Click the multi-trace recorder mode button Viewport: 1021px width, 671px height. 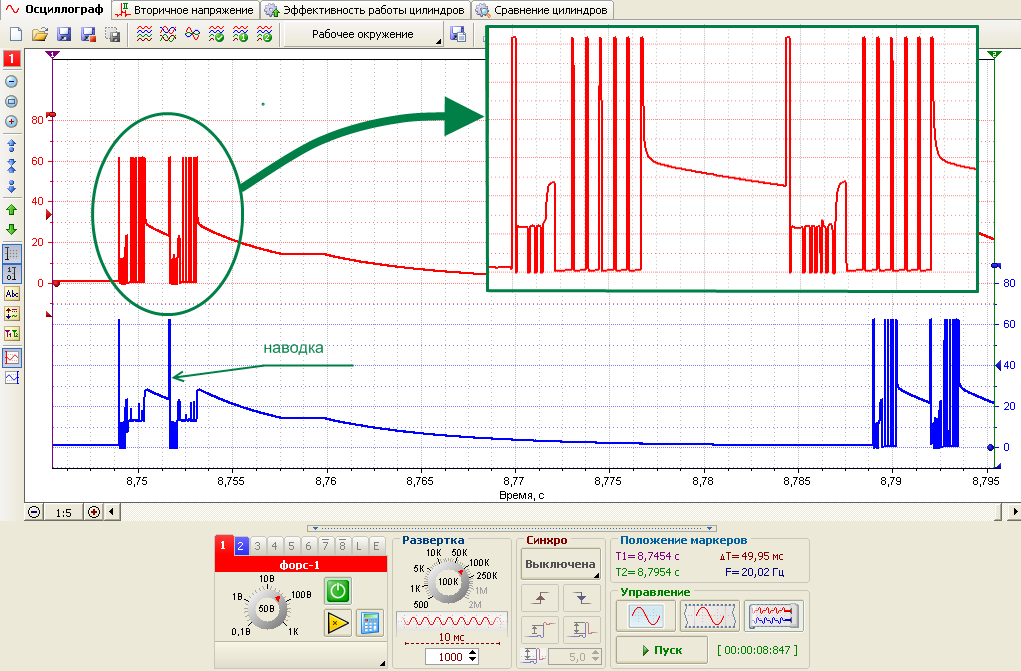774,616
